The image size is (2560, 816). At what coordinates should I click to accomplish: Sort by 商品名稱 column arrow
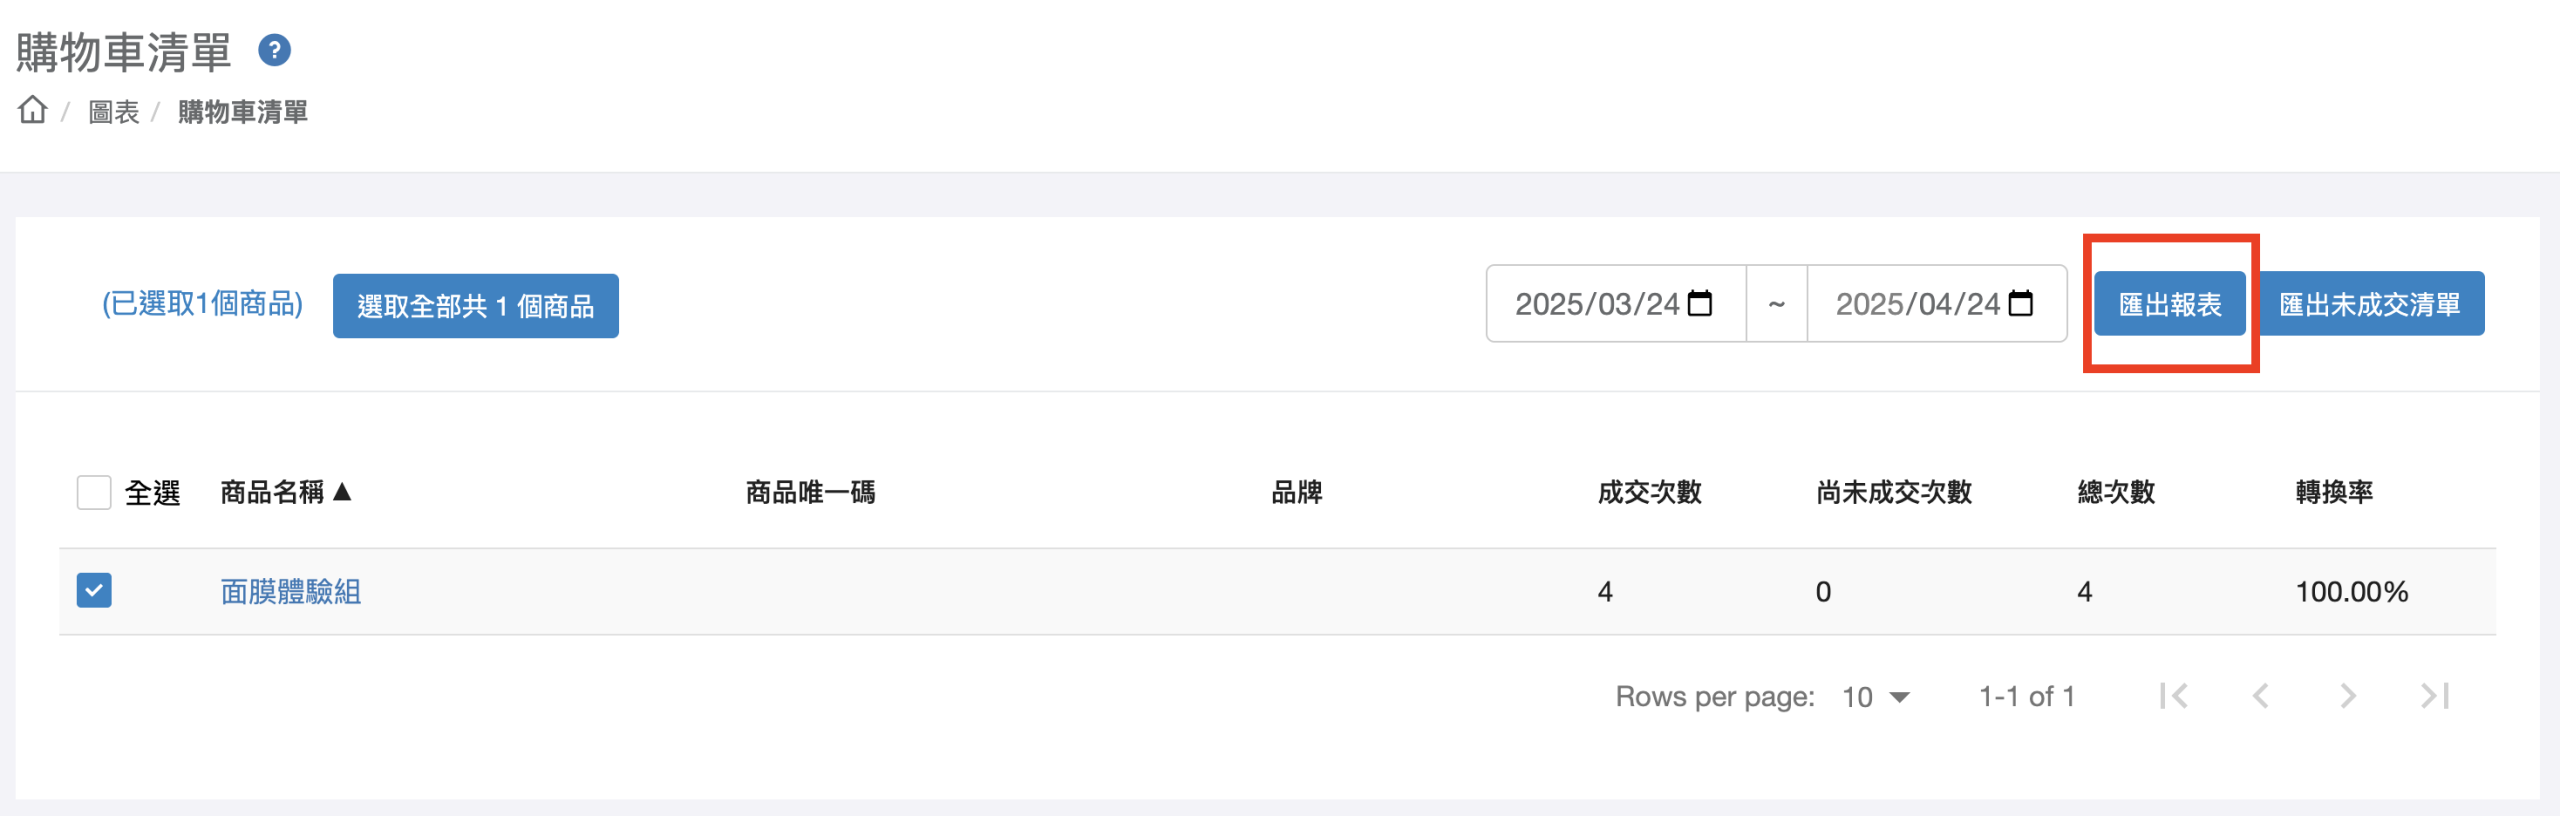pyautogui.click(x=343, y=491)
